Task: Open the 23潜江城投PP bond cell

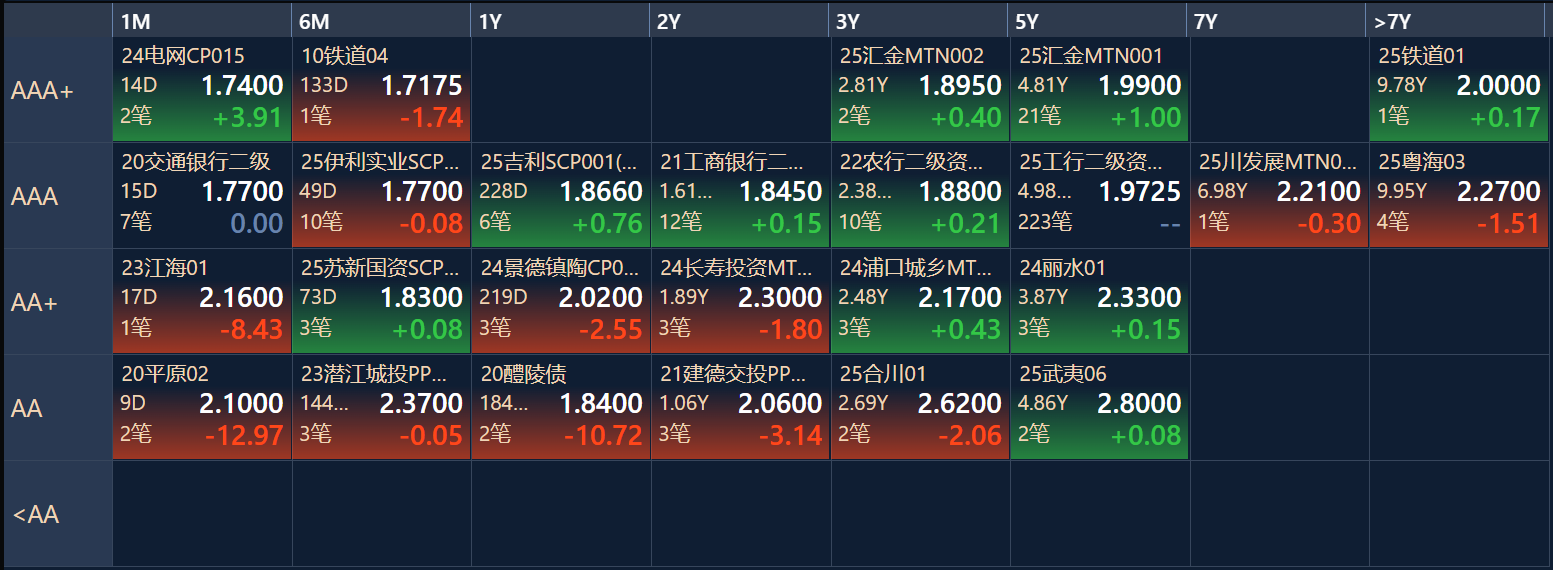Action: point(381,408)
